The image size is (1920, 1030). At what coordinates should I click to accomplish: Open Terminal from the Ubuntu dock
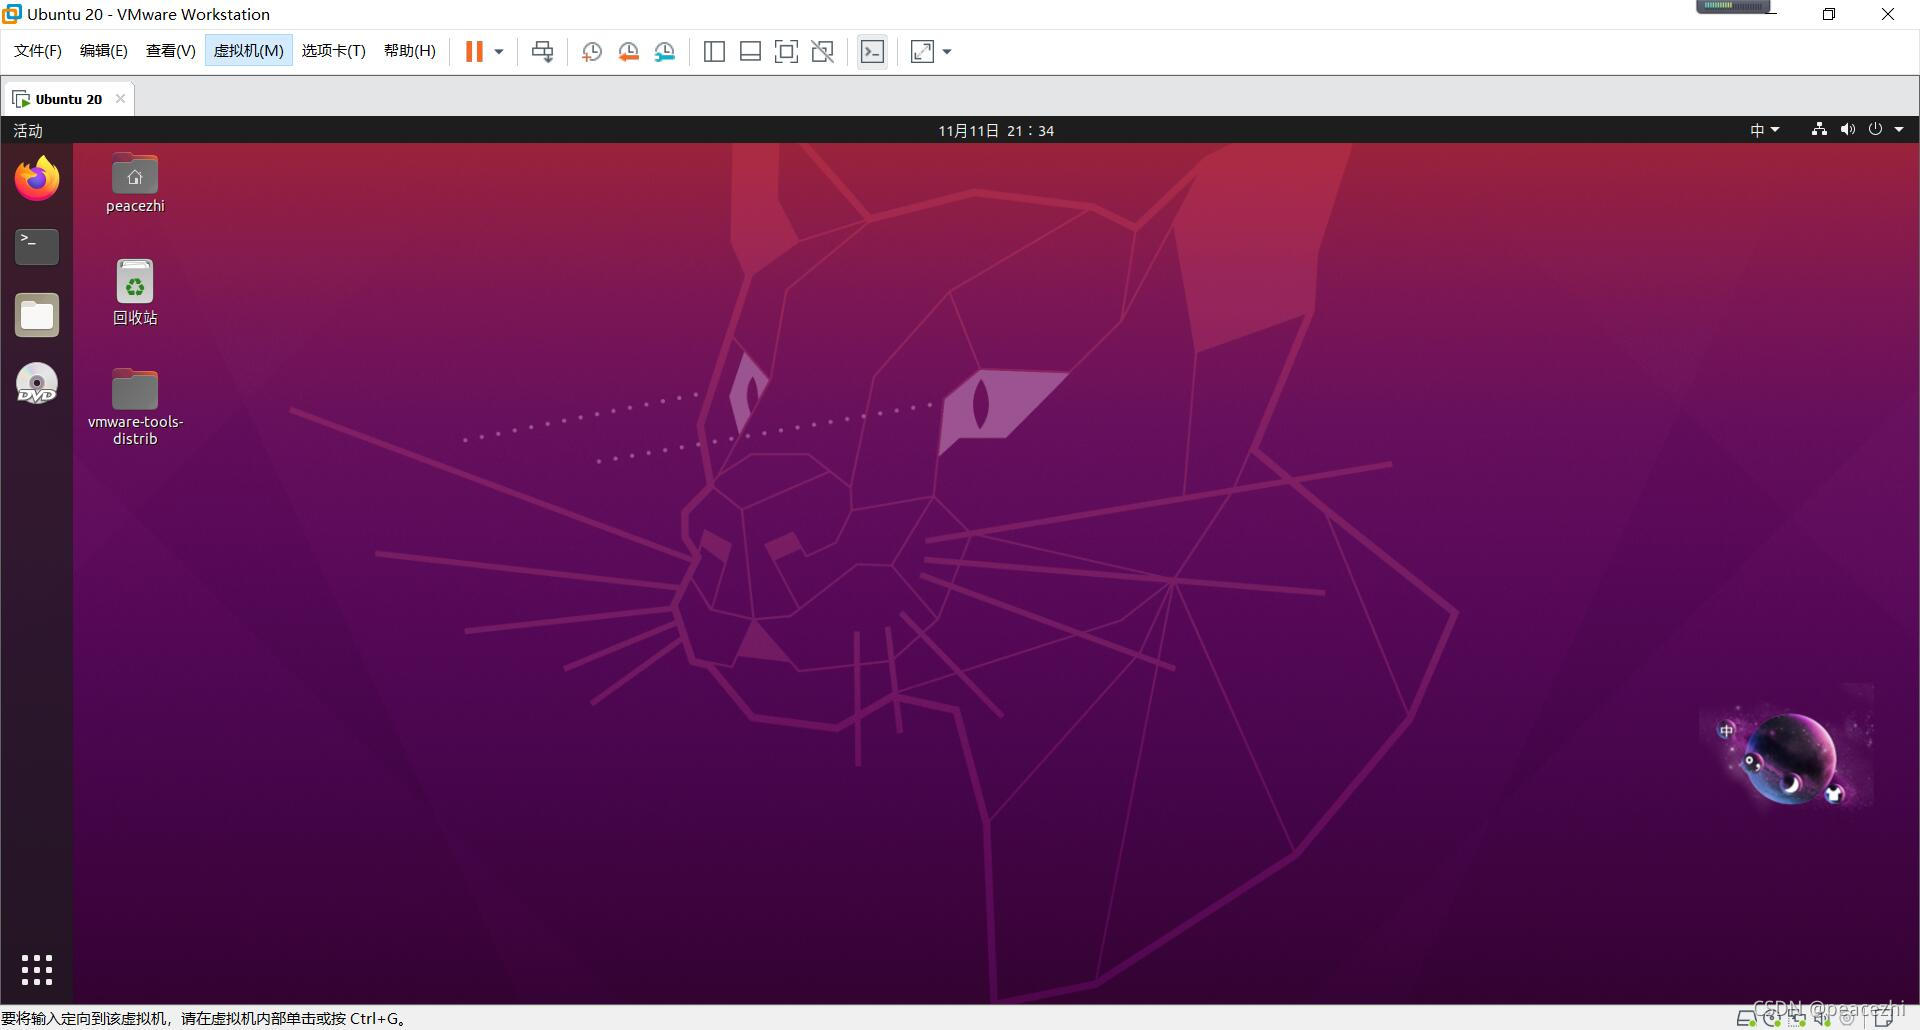pyautogui.click(x=37, y=247)
